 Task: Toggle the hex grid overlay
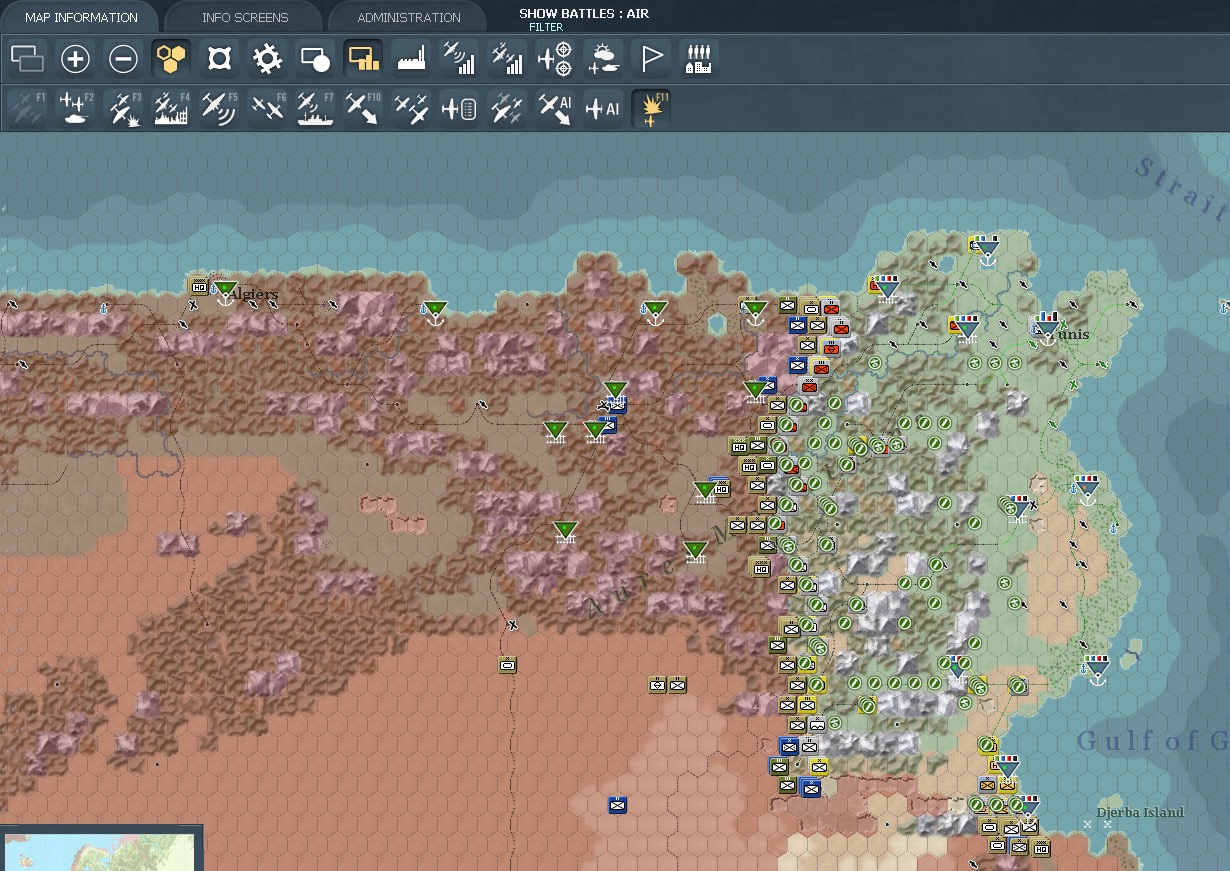point(171,58)
